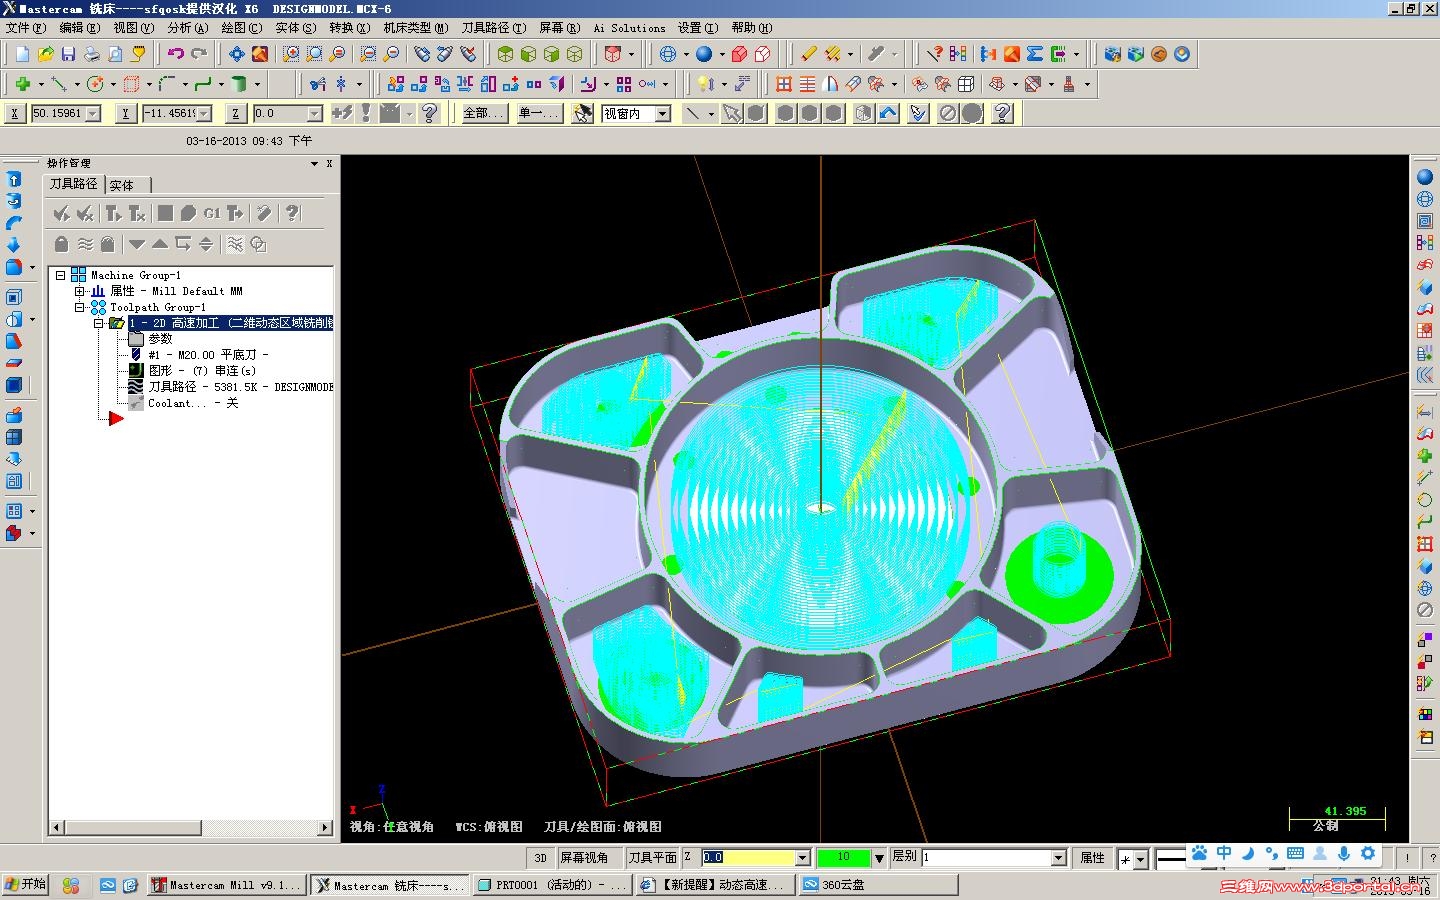Image resolution: width=1440 pixels, height=900 pixels.
Task: Open the X coordinate dropdown
Action: 93,114
